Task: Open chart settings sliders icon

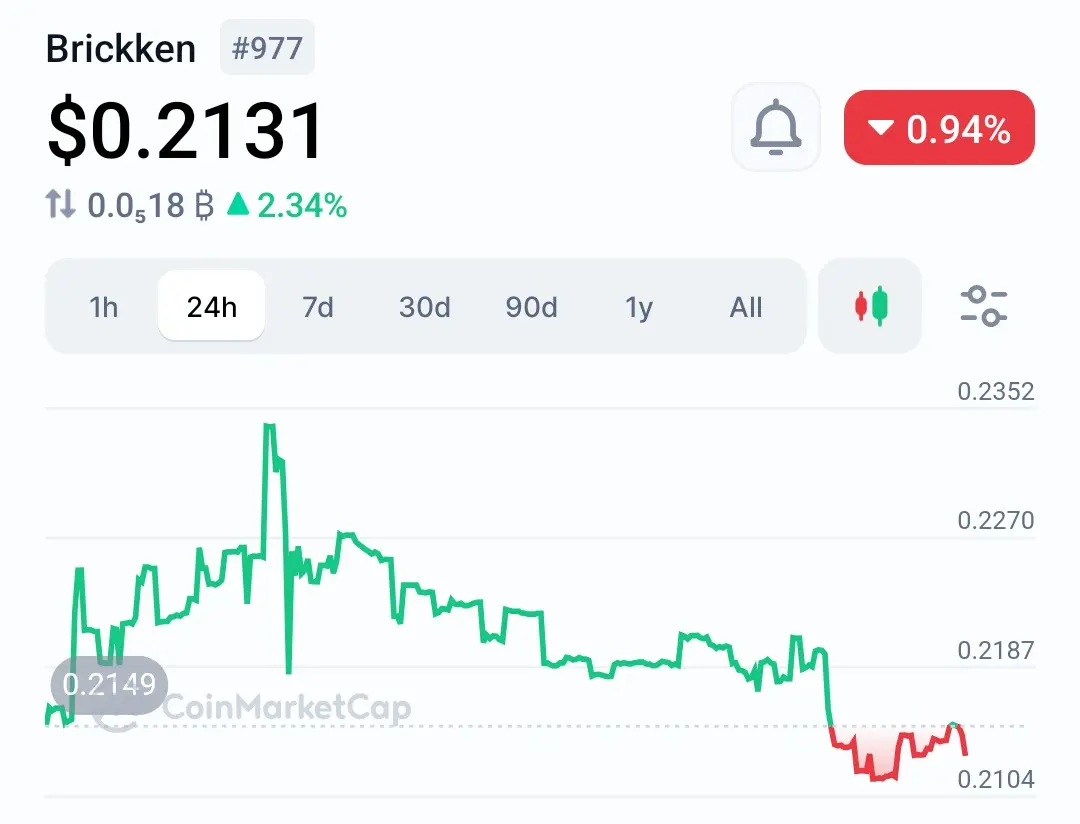Action: [x=984, y=306]
